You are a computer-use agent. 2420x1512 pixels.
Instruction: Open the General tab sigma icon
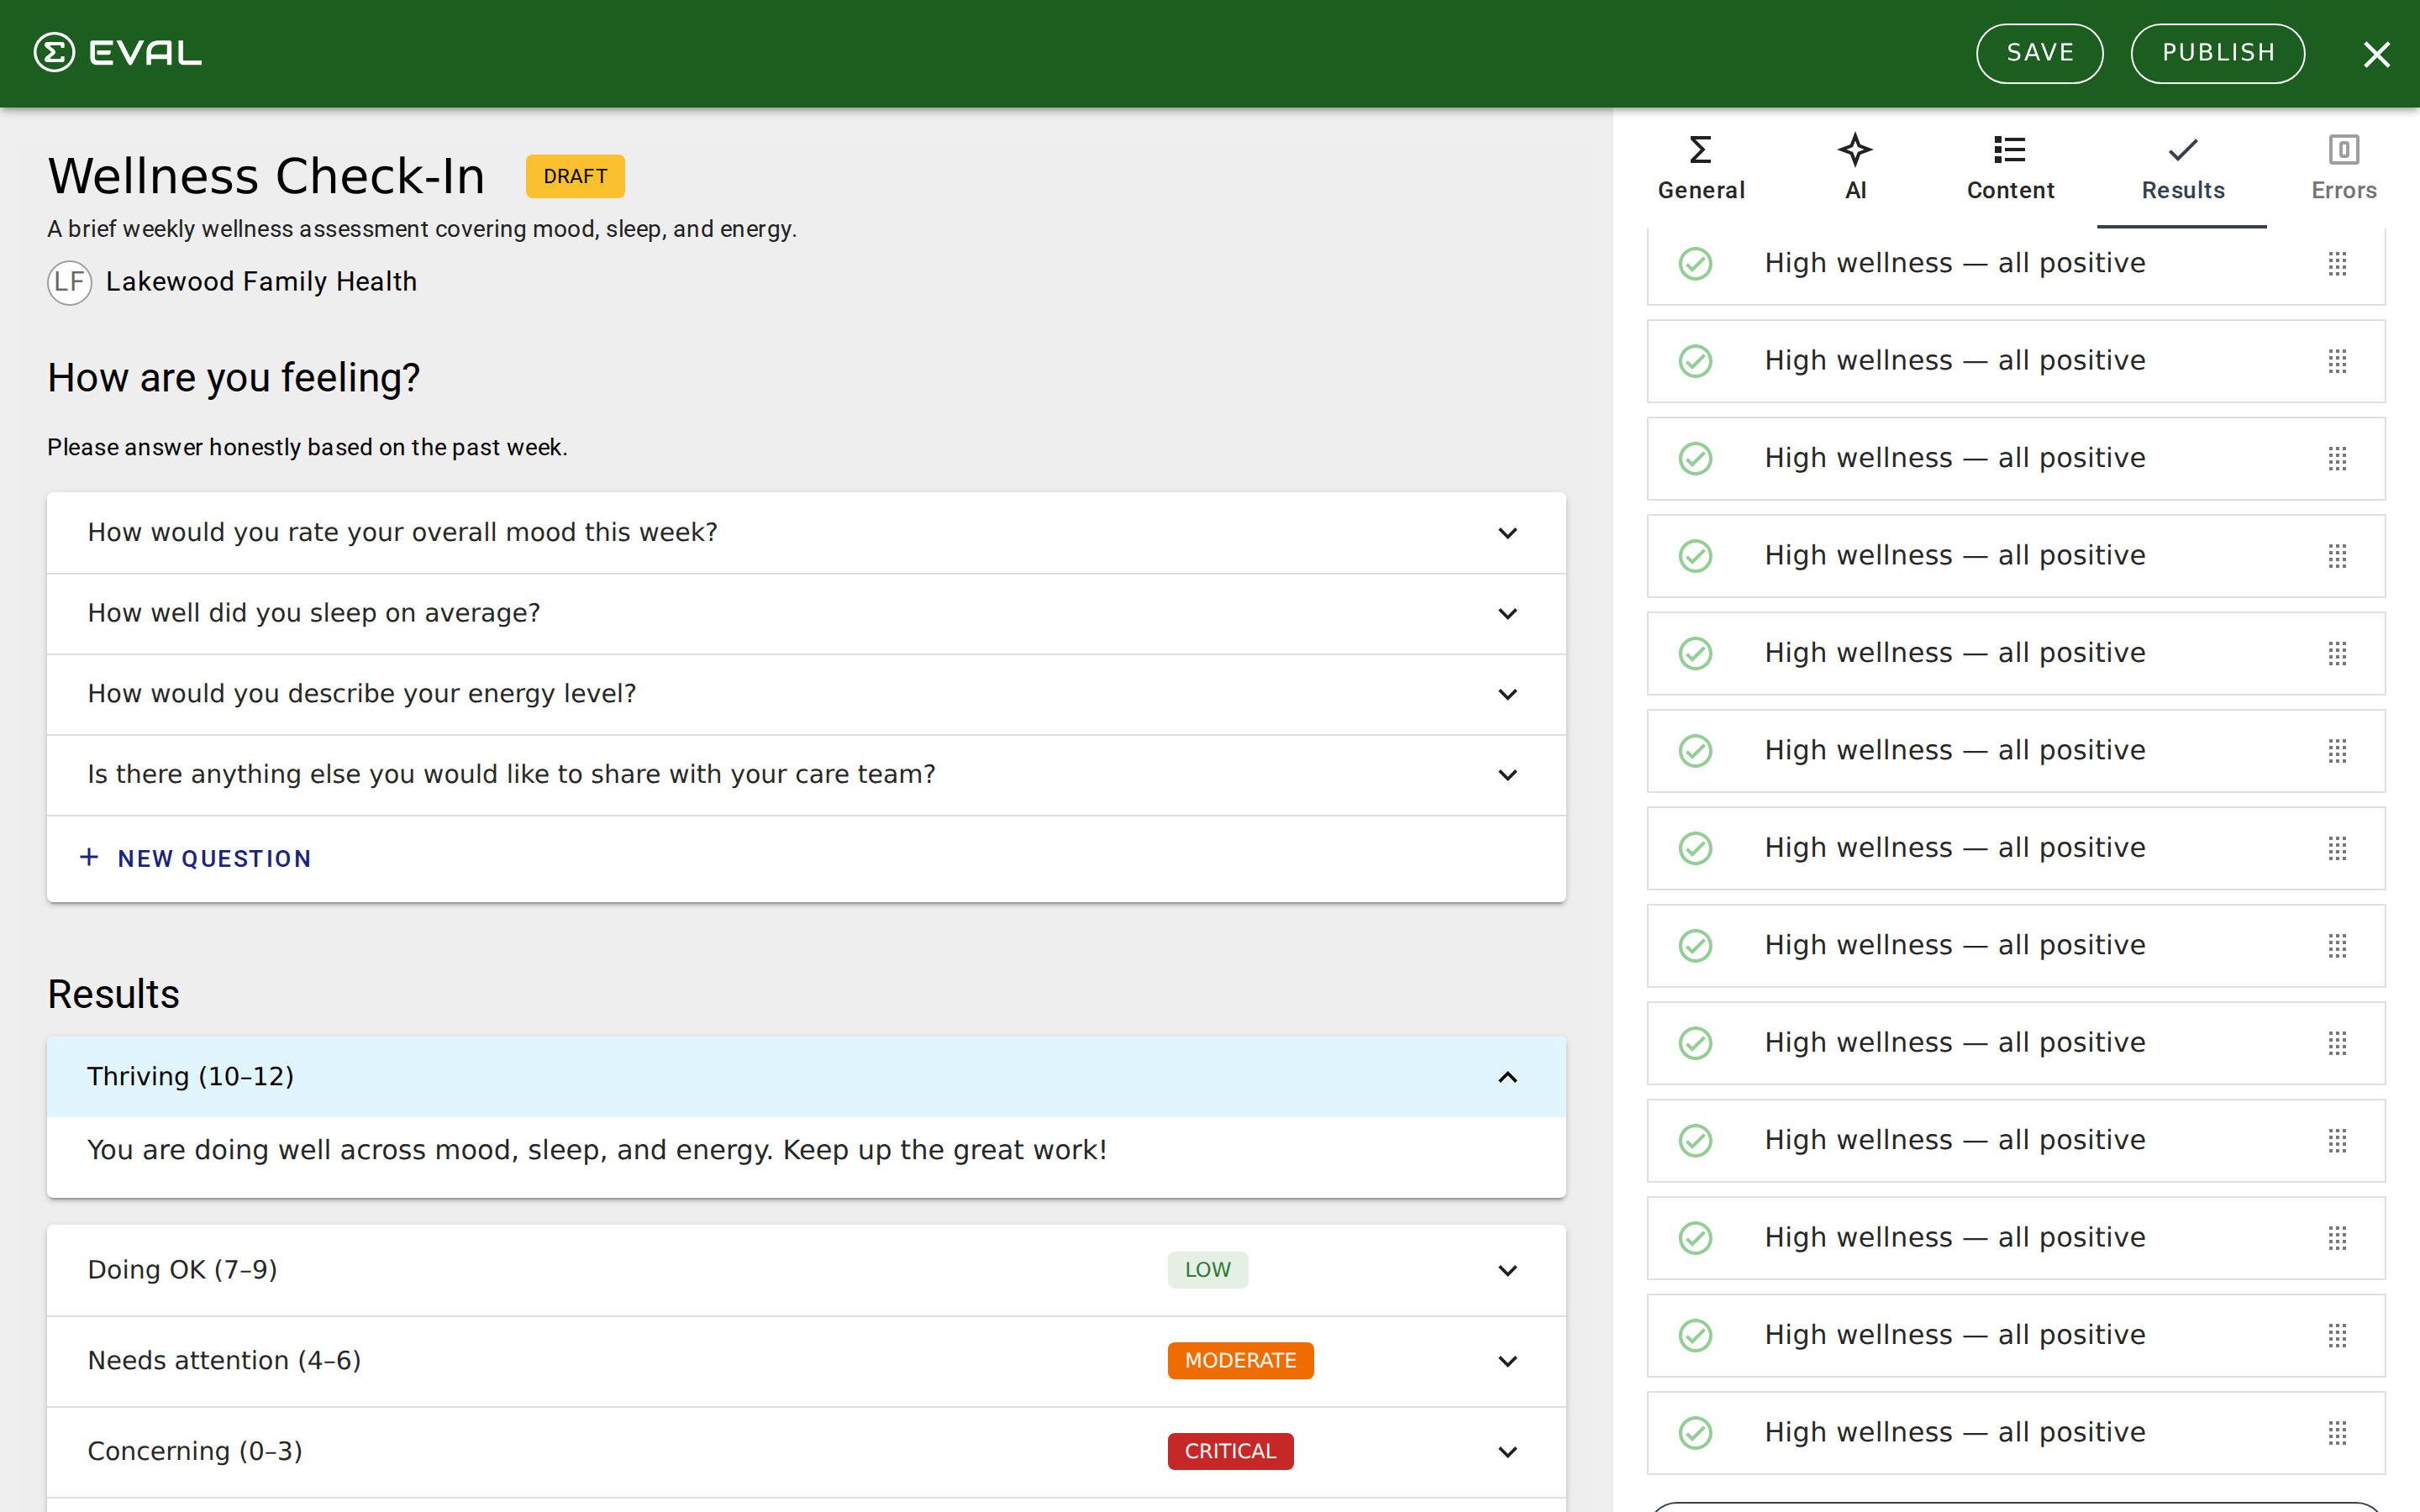pos(1700,150)
